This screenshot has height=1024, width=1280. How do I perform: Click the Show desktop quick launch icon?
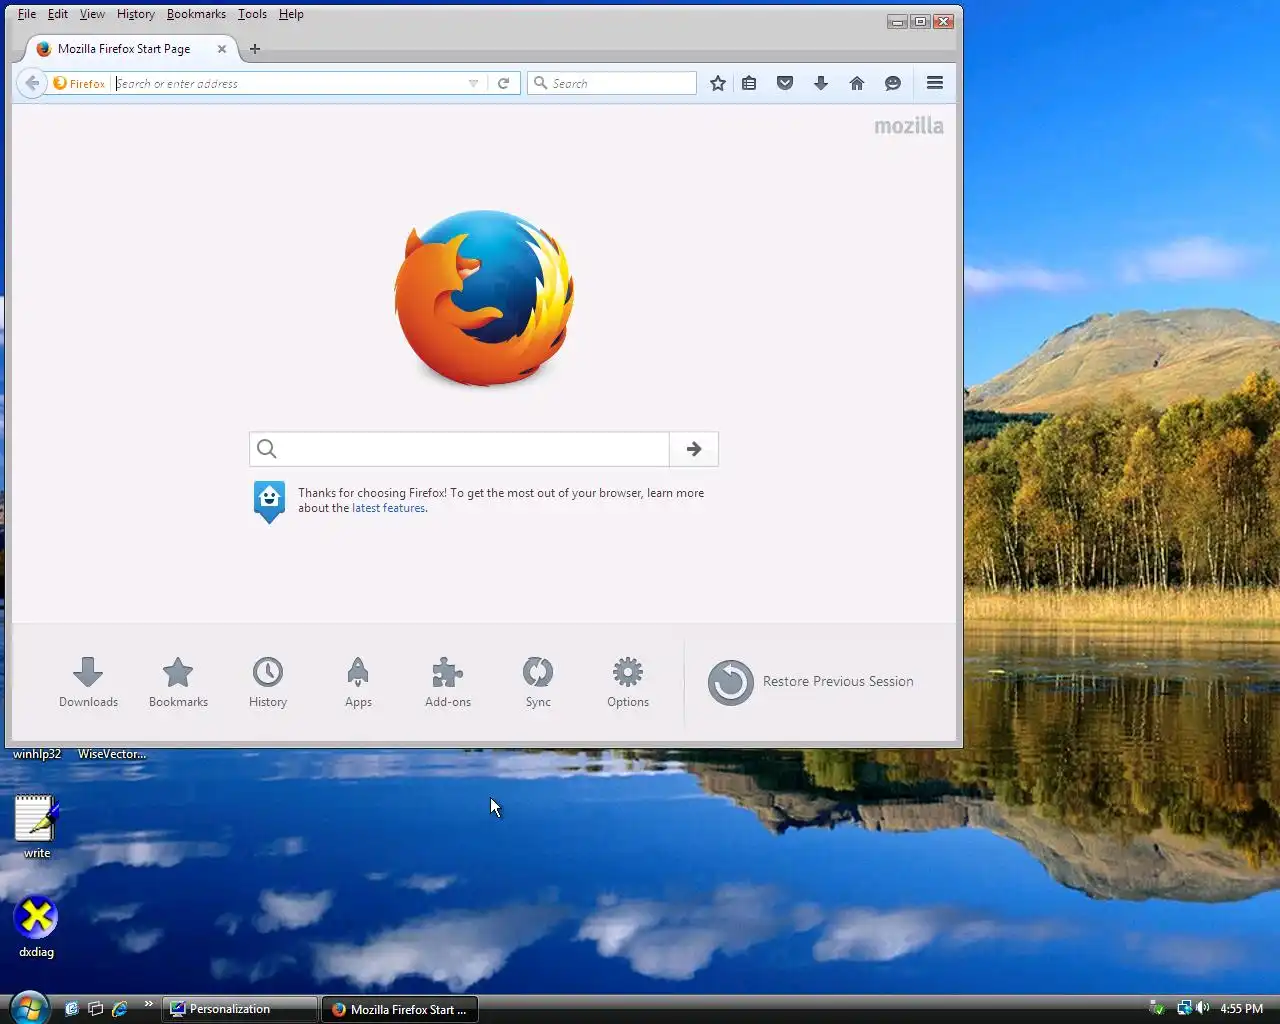(72, 1009)
